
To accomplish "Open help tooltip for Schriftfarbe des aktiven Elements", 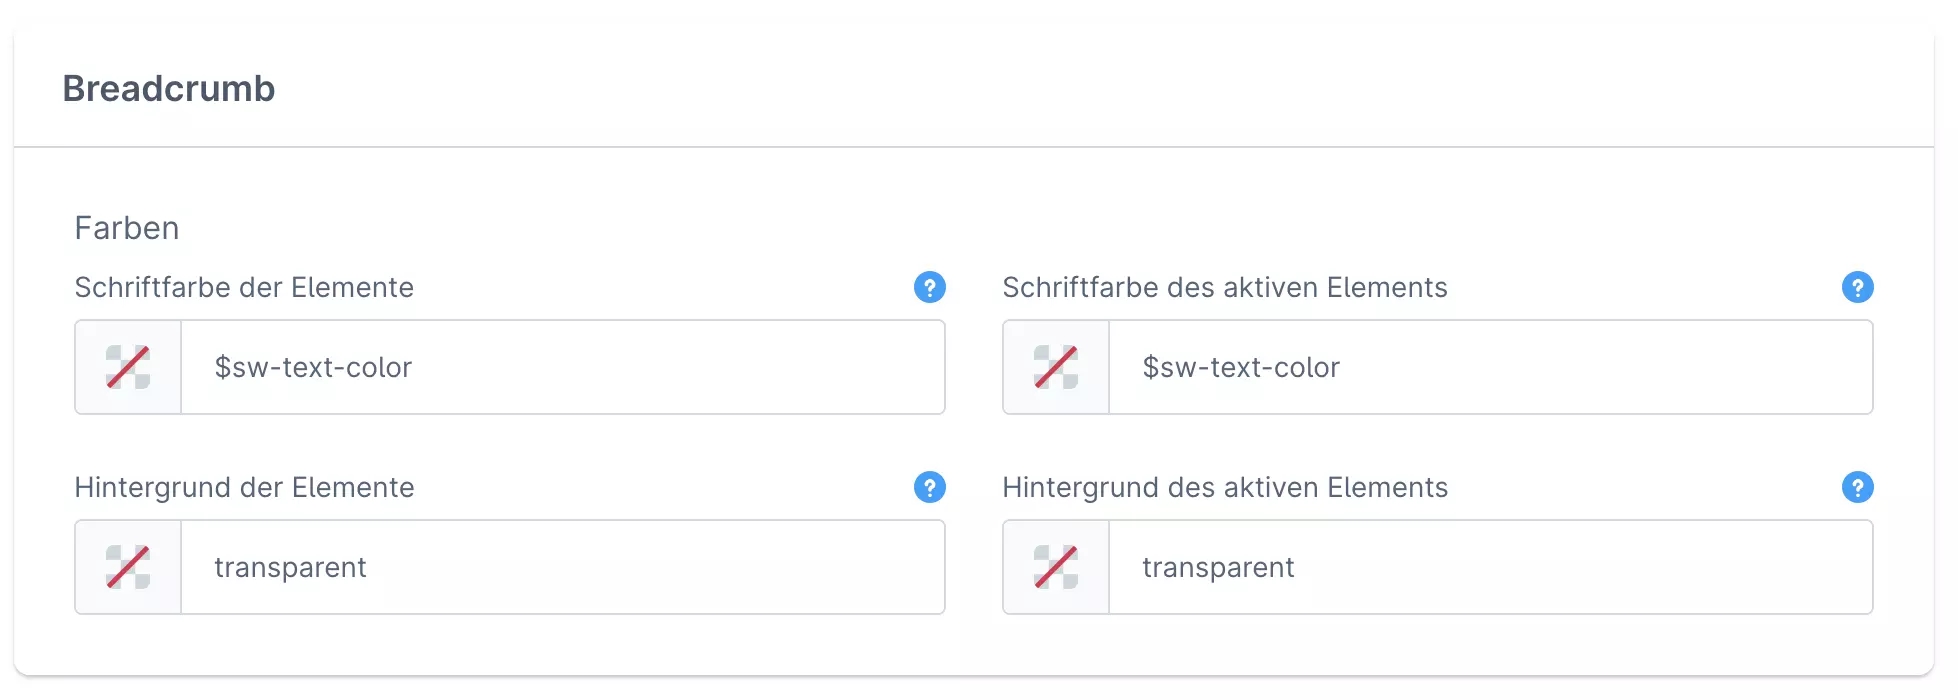I will [1857, 288].
